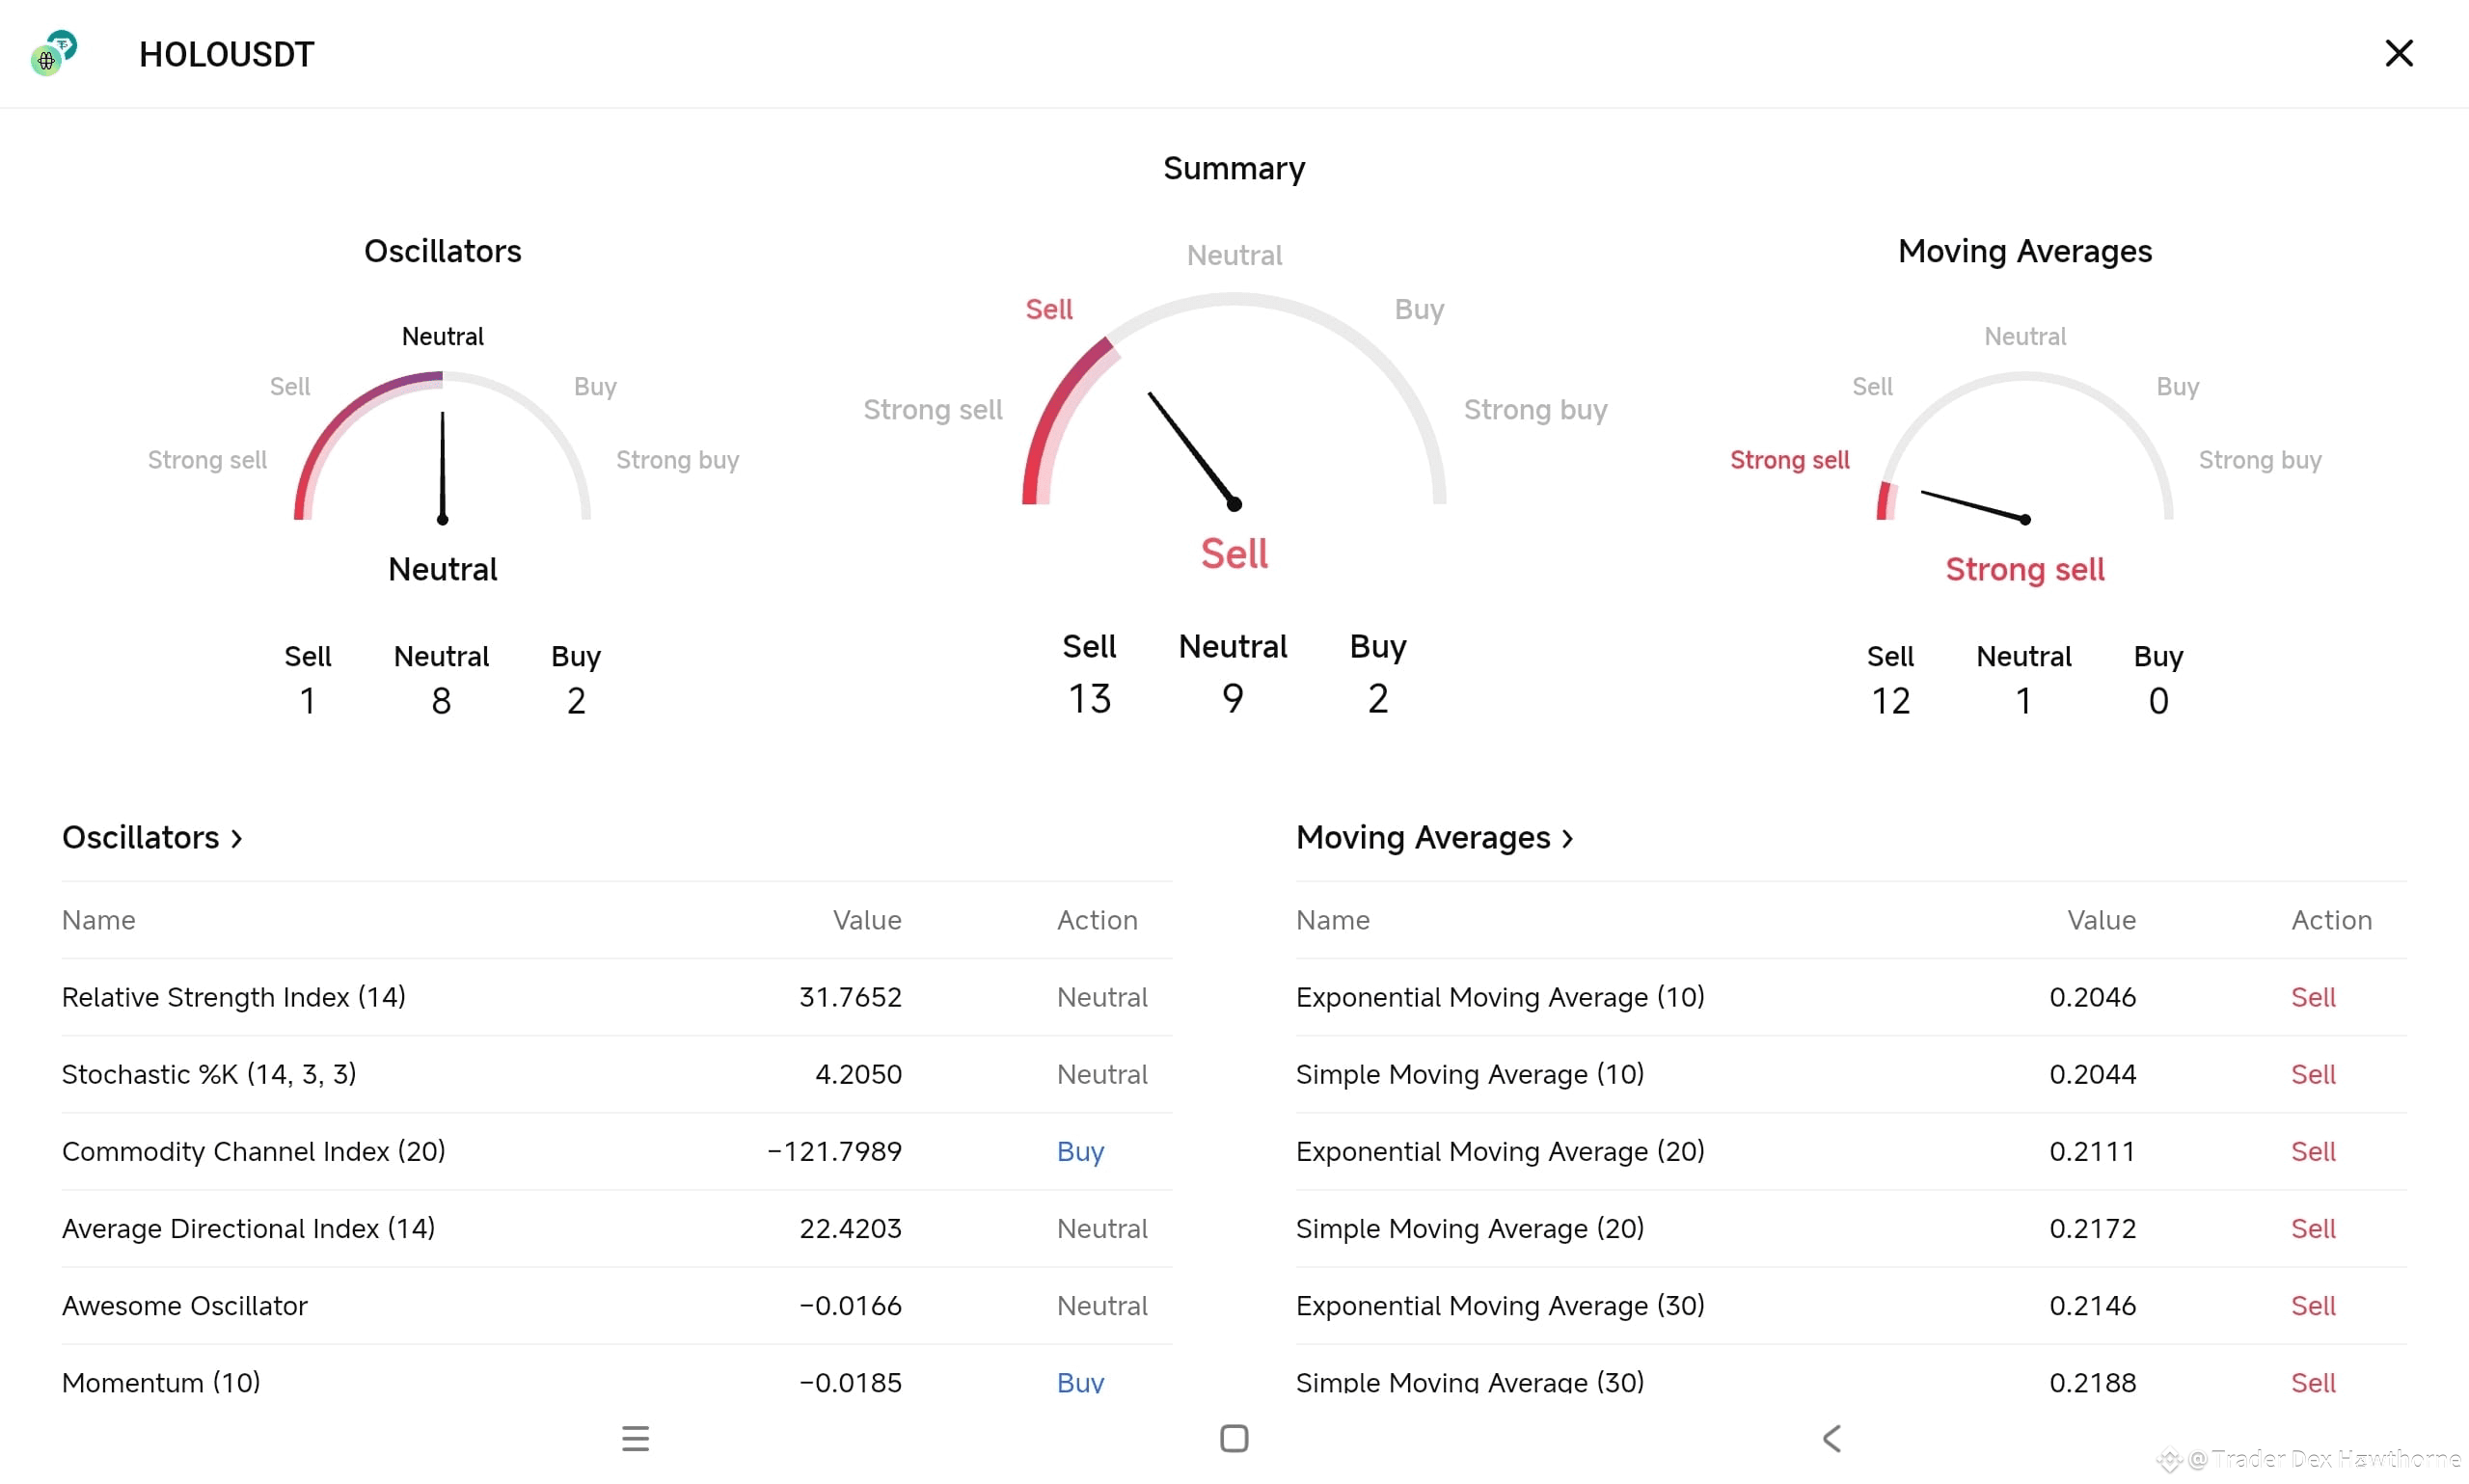Close the HOLOUSDT technicals panel
The width and height of the screenshot is (2469, 1484).
[2398, 53]
